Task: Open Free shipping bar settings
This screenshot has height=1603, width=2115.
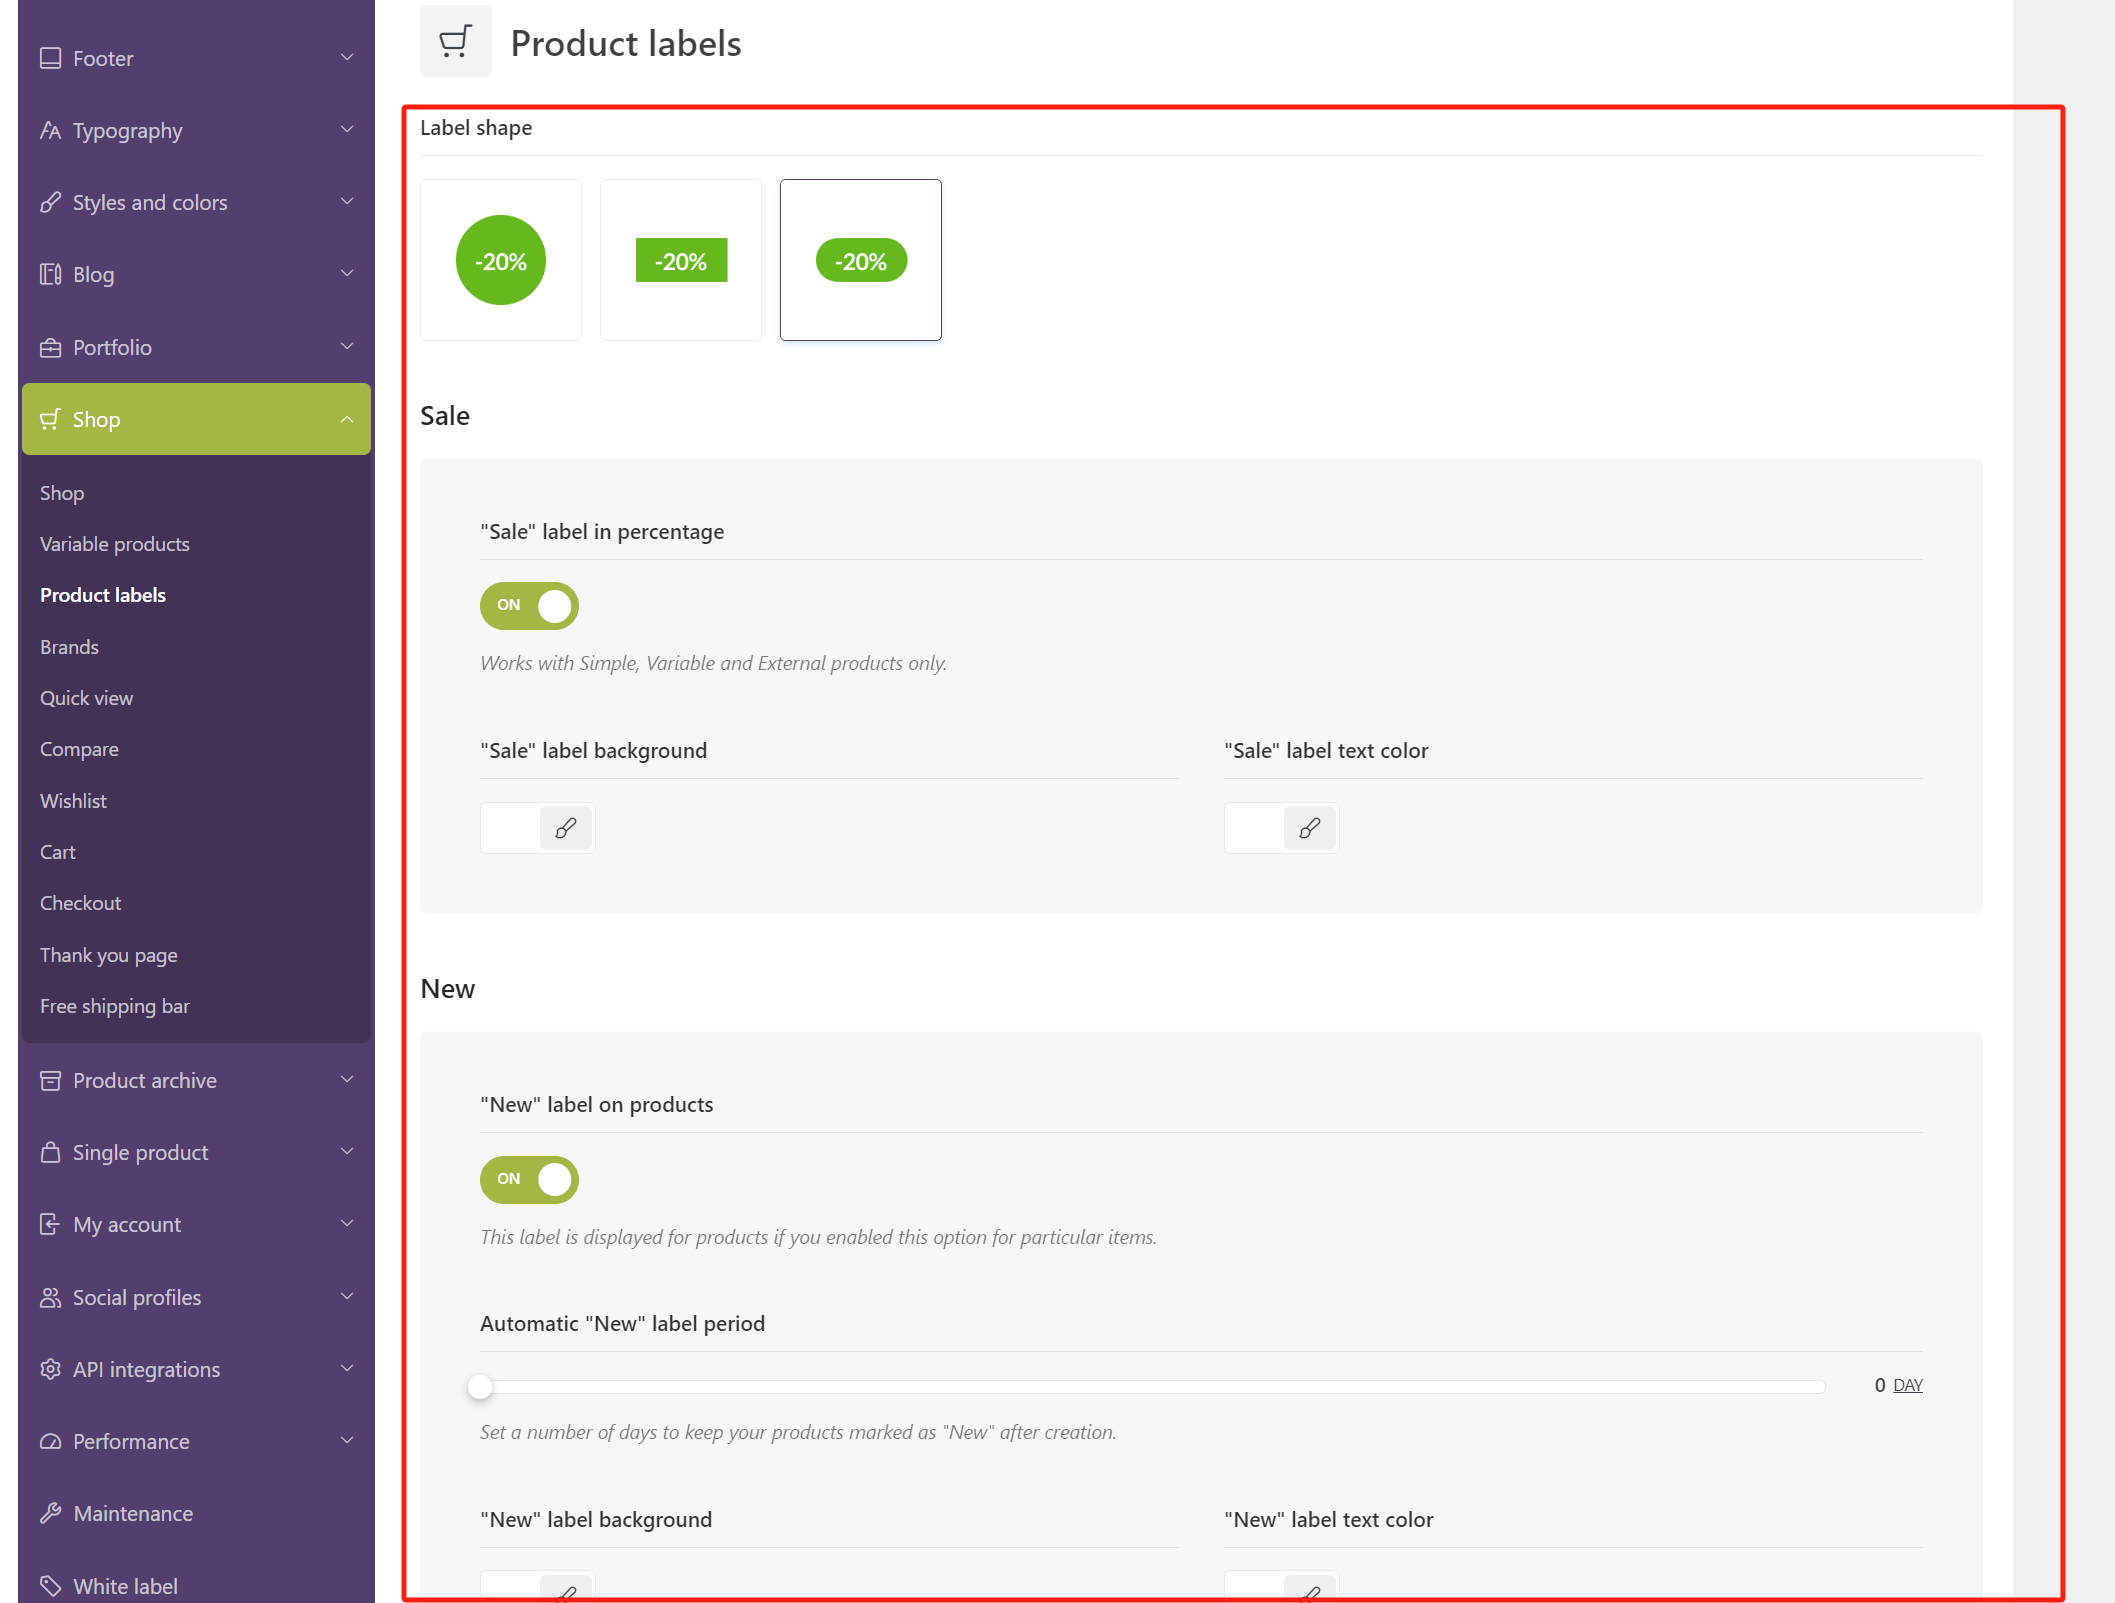Action: click(114, 1006)
